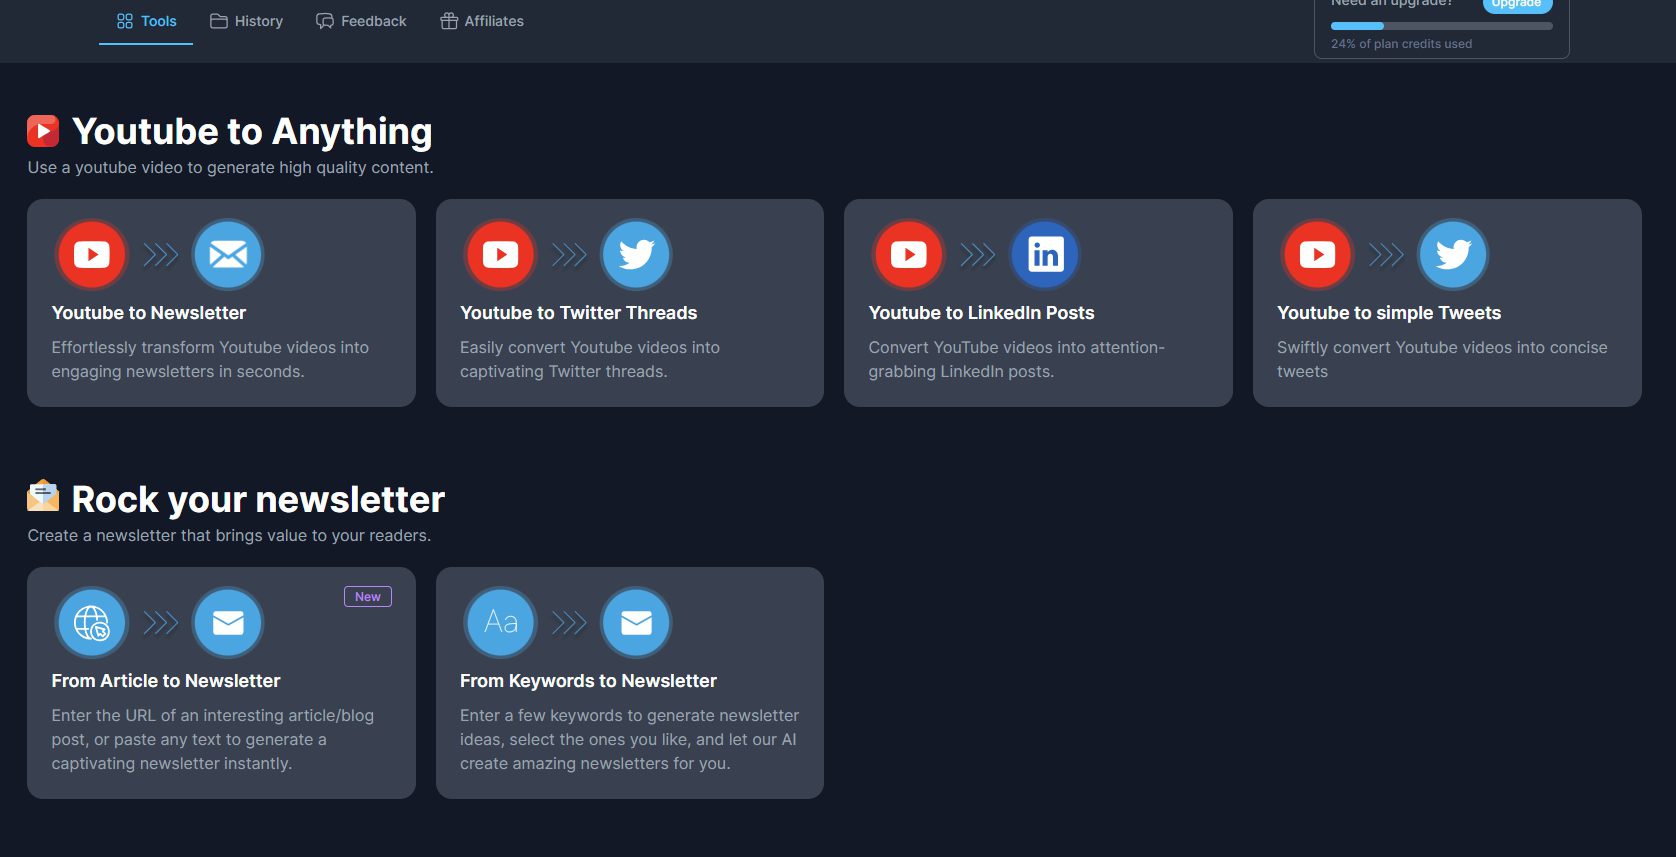Click 'Effortlessly transform Youtube videos' description
Image resolution: width=1676 pixels, height=857 pixels.
210,360
